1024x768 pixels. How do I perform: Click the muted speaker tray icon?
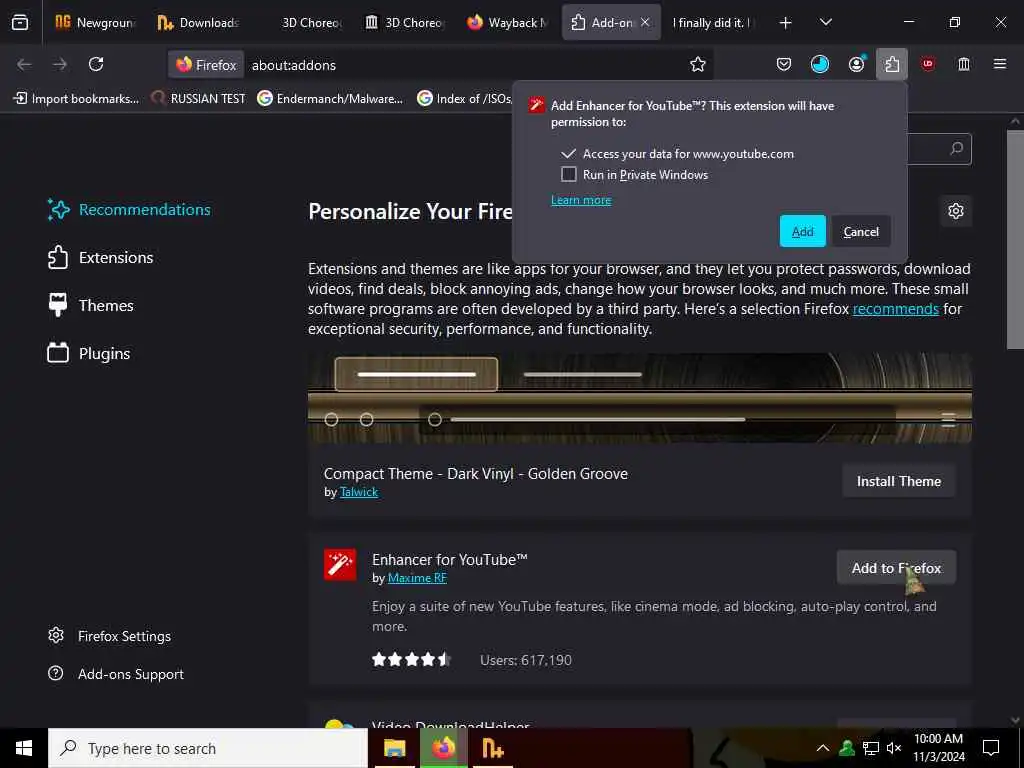tap(894, 748)
